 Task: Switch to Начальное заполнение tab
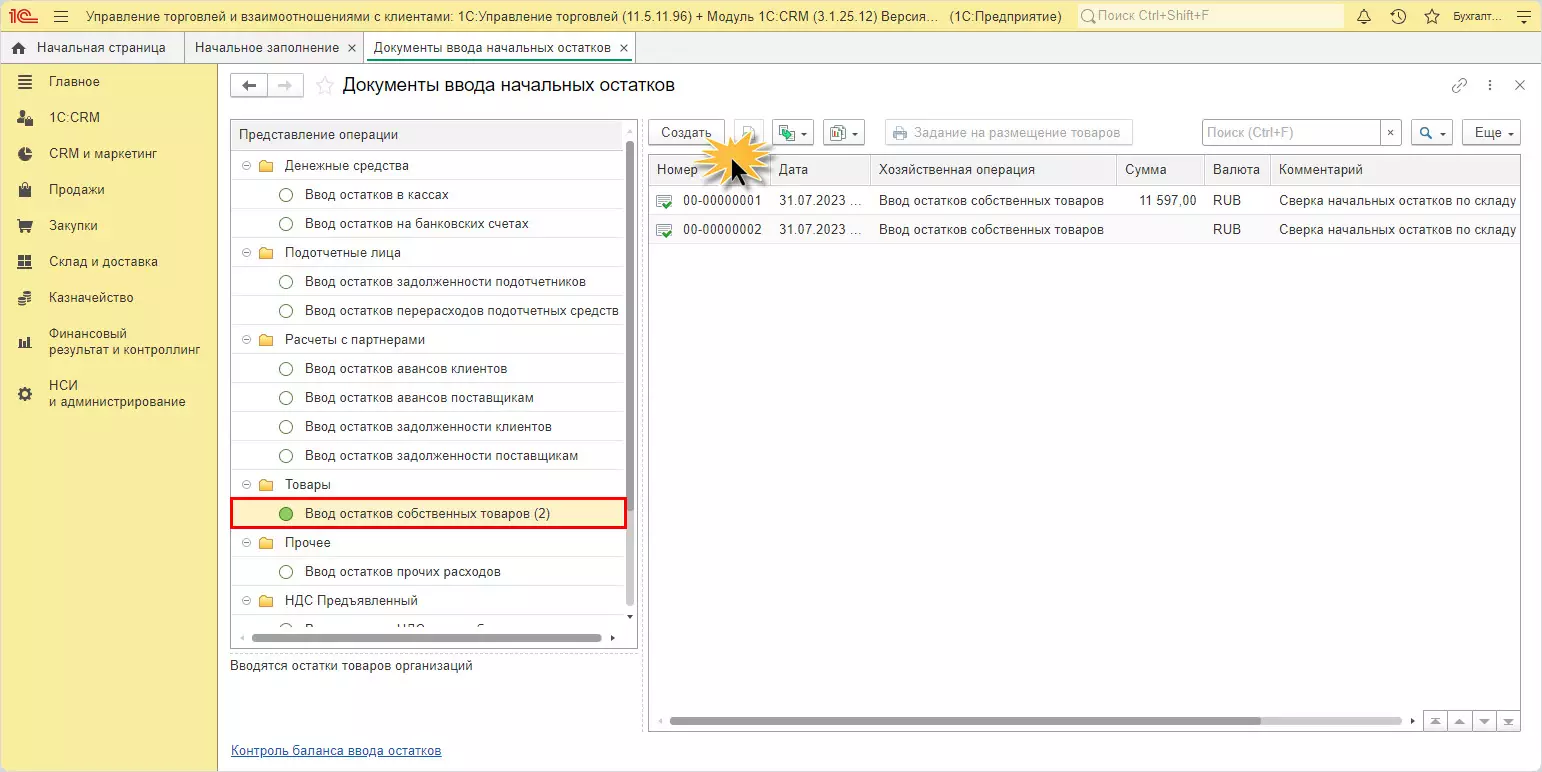[266, 48]
